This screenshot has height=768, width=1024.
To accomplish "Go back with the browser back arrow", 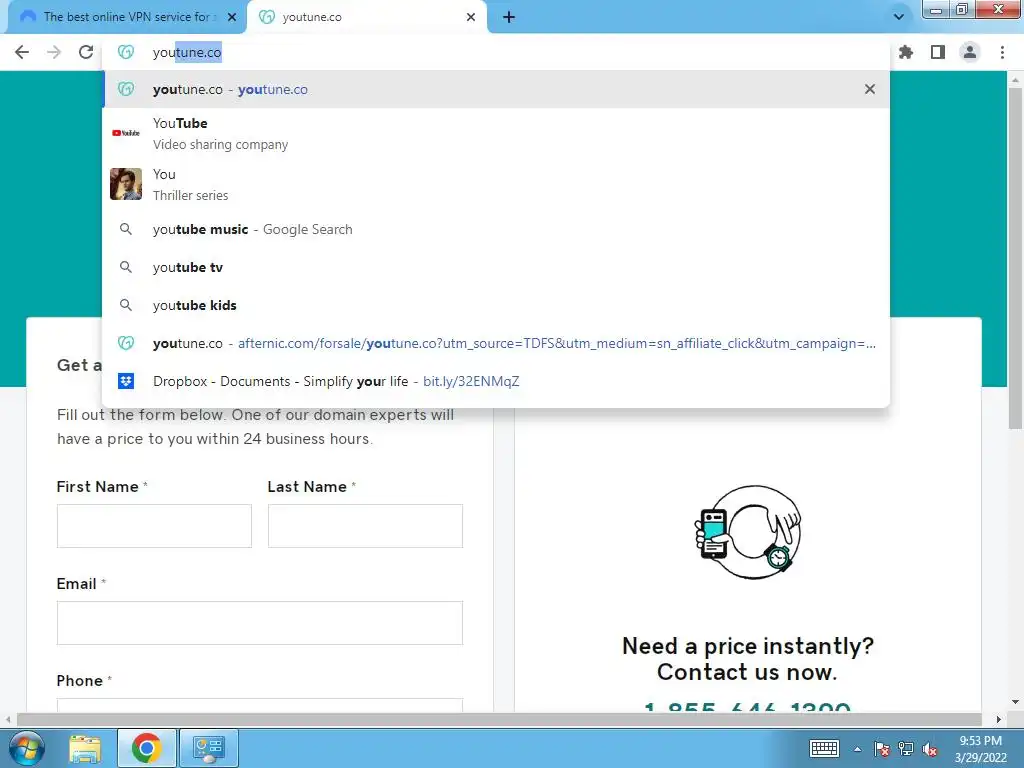I will [x=22, y=52].
